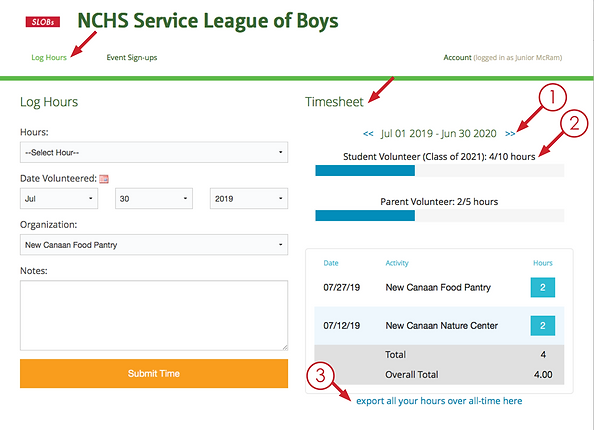Screen dimensions: 594x430
Task: Click the Total row value 4
Action: [x=543, y=355]
